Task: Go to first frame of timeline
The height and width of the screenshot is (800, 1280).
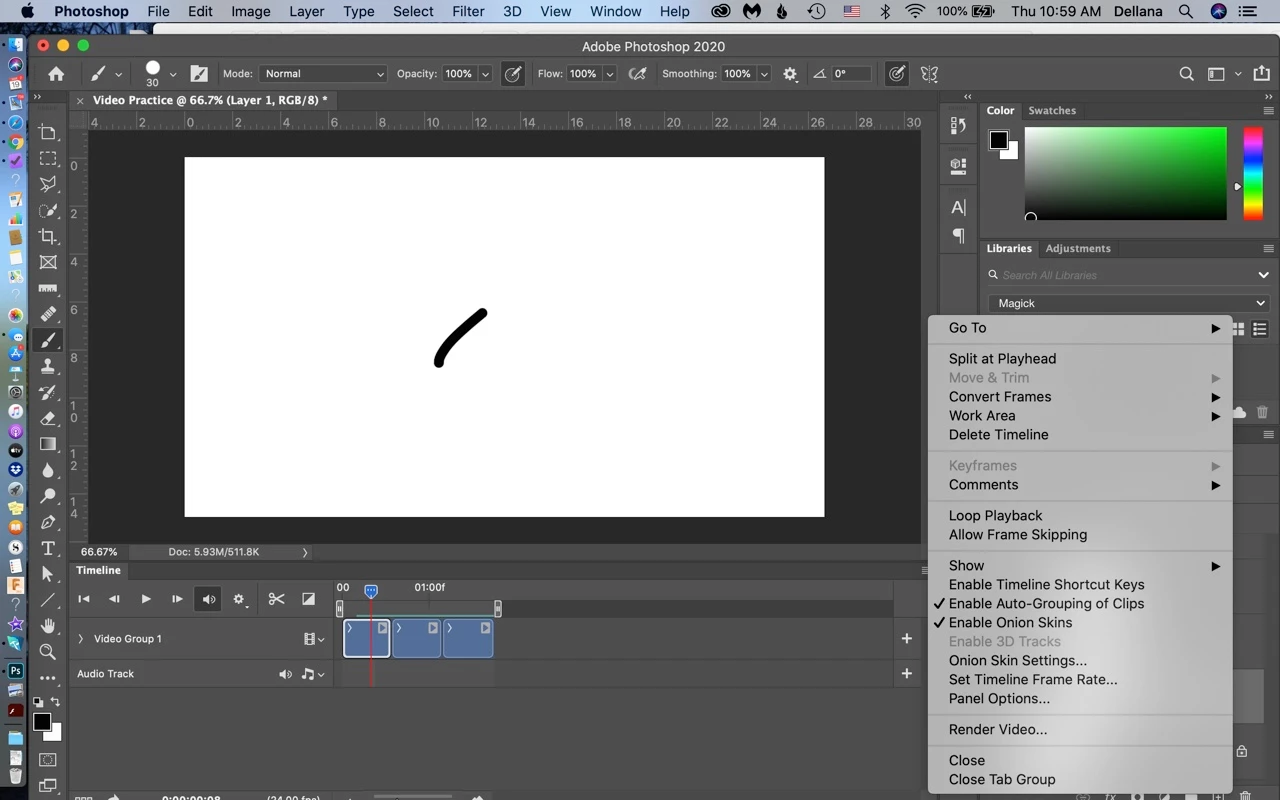Action: pos(84,599)
